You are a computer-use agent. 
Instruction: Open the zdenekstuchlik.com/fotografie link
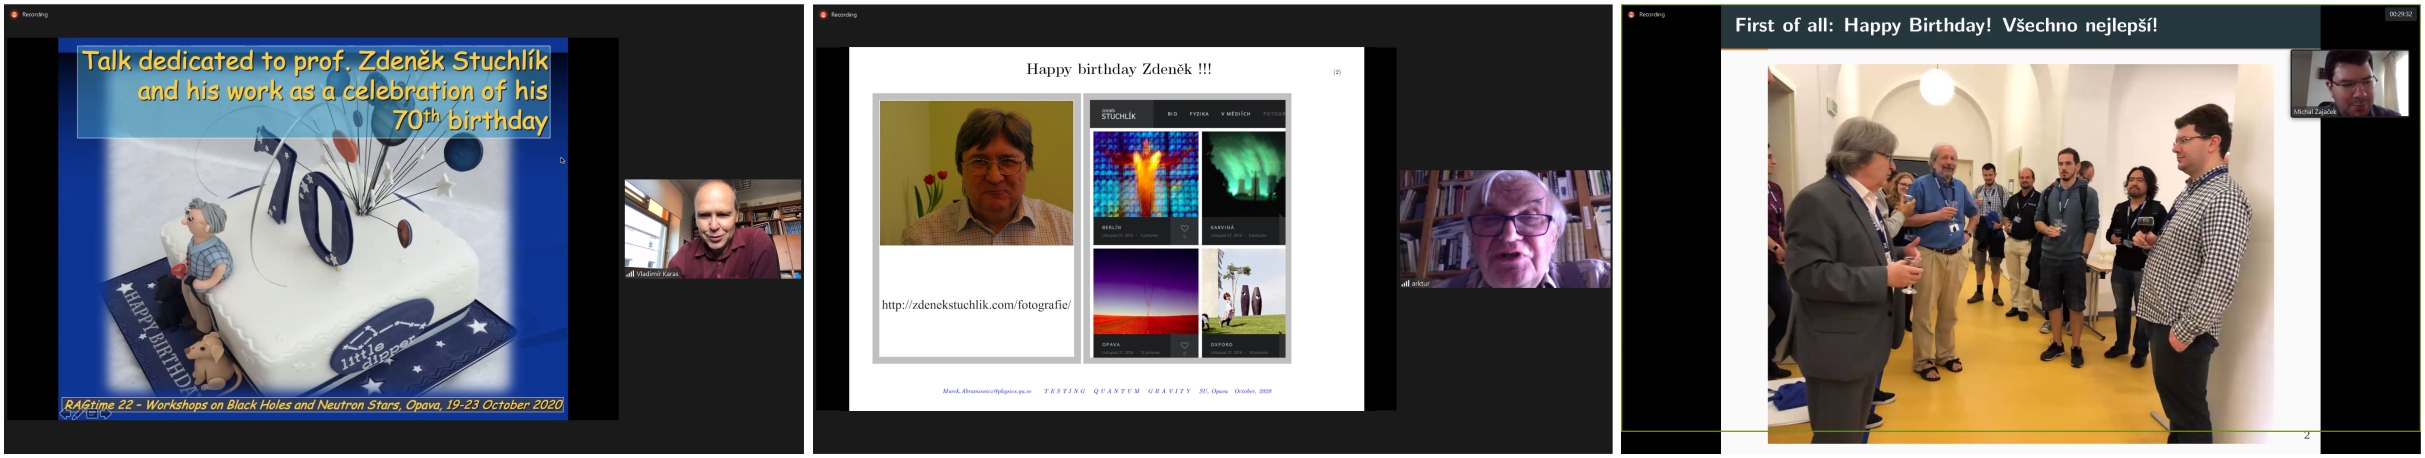tap(976, 305)
